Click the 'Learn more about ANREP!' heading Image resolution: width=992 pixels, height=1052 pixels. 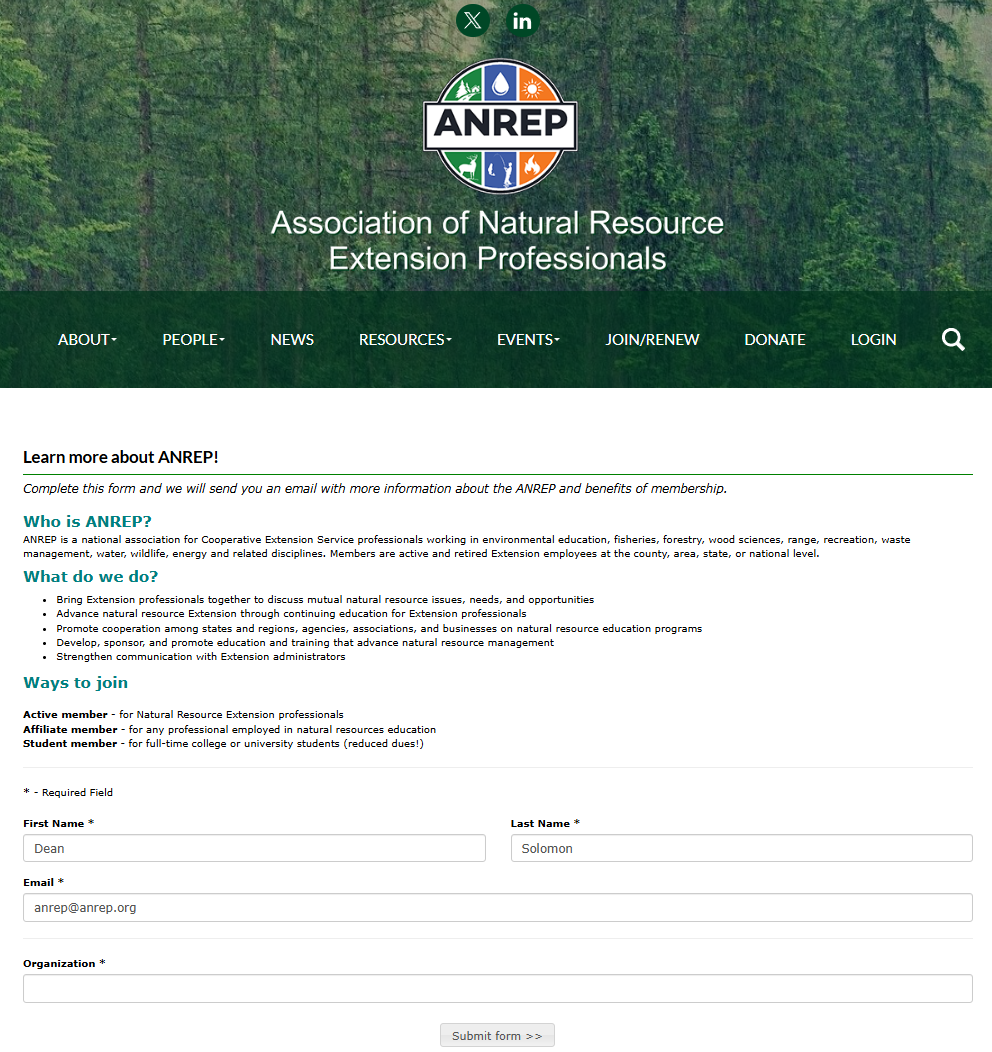[121, 457]
